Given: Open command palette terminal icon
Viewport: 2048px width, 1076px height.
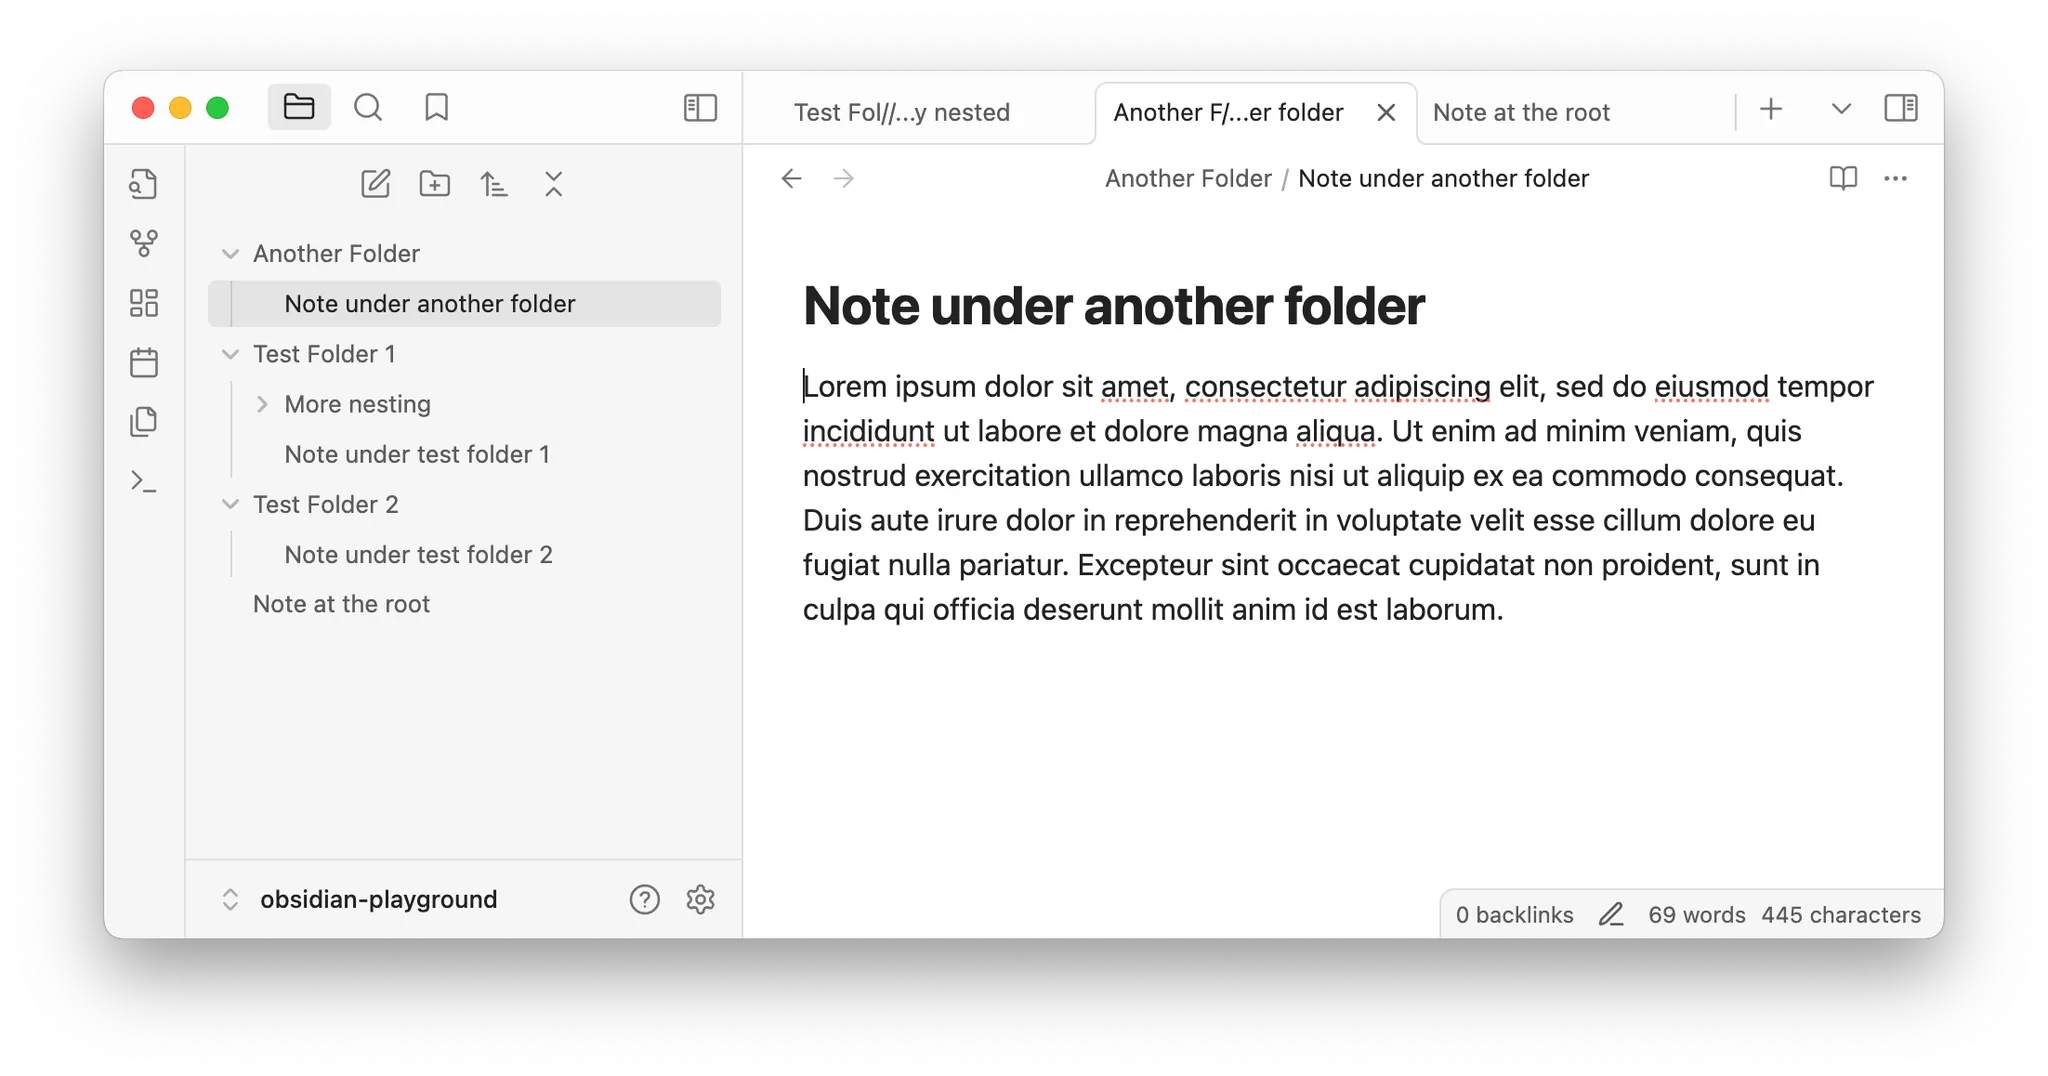Looking at the screenshot, I should (144, 482).
